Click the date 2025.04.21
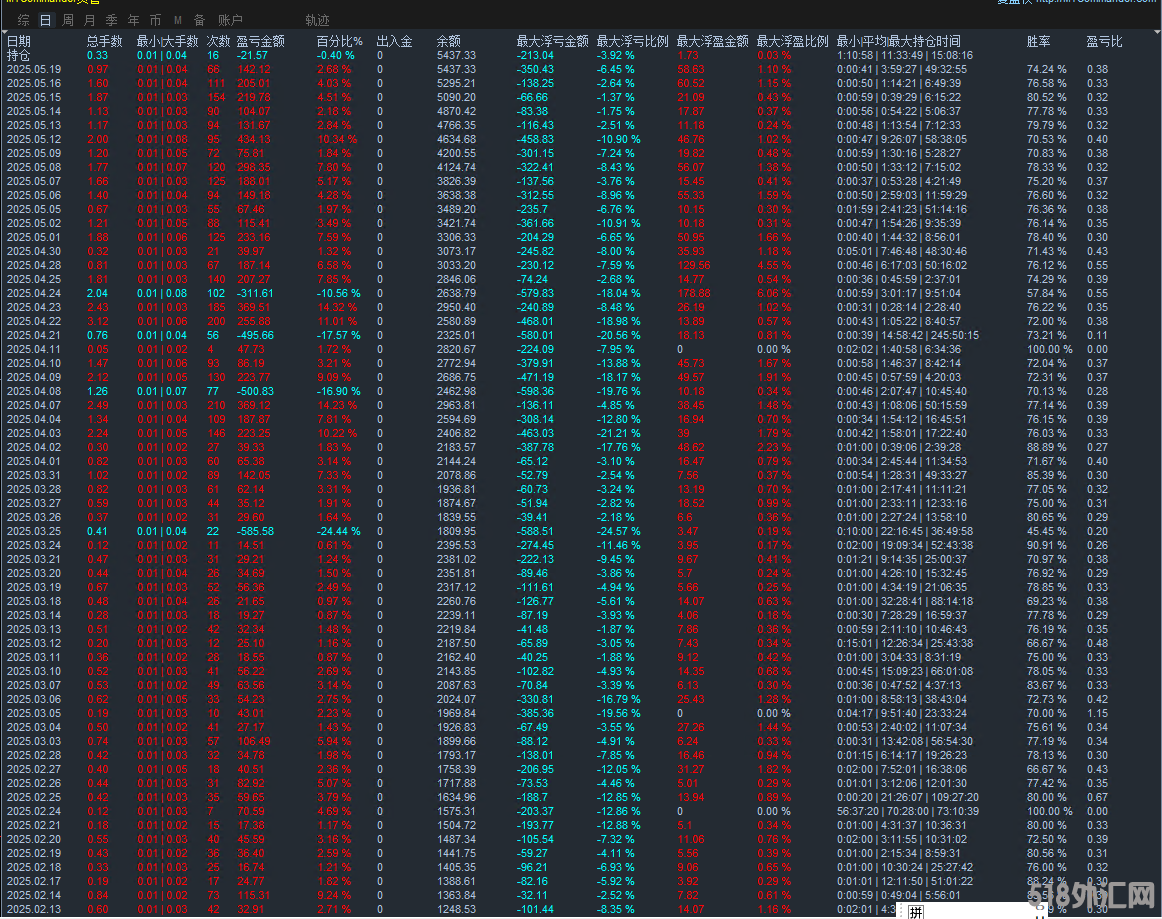Viewport: 1162px width, 919px height. tap(34, 336)
